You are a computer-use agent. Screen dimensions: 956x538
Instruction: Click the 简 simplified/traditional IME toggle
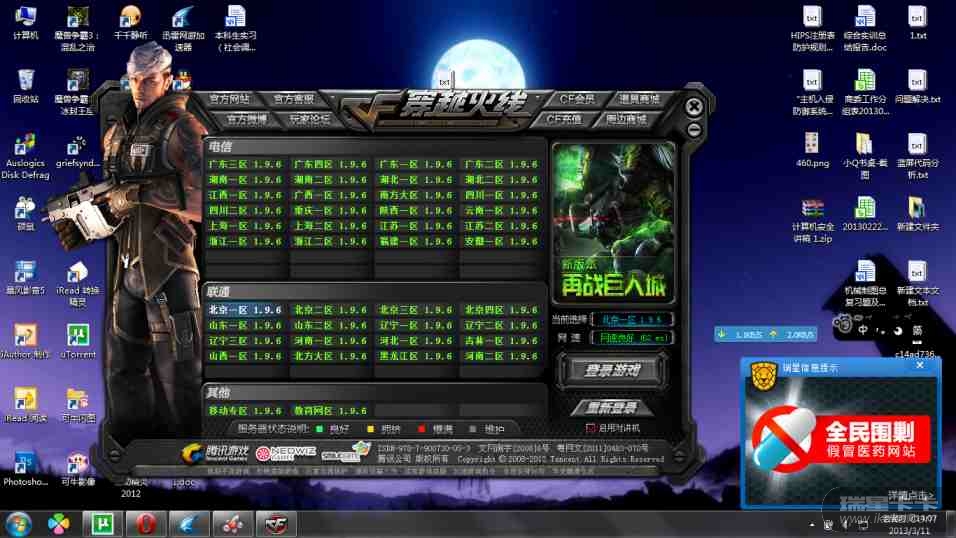pos(916,330)
